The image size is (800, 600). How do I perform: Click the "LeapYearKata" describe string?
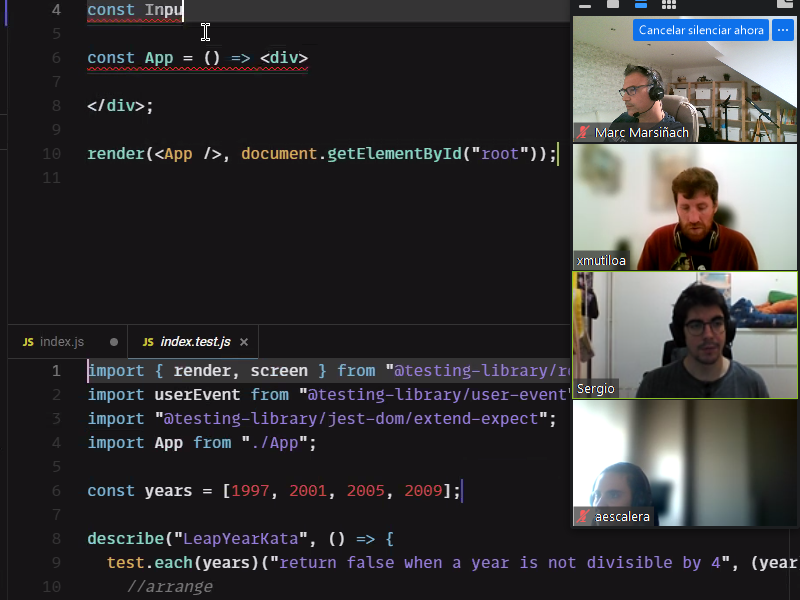240,538
